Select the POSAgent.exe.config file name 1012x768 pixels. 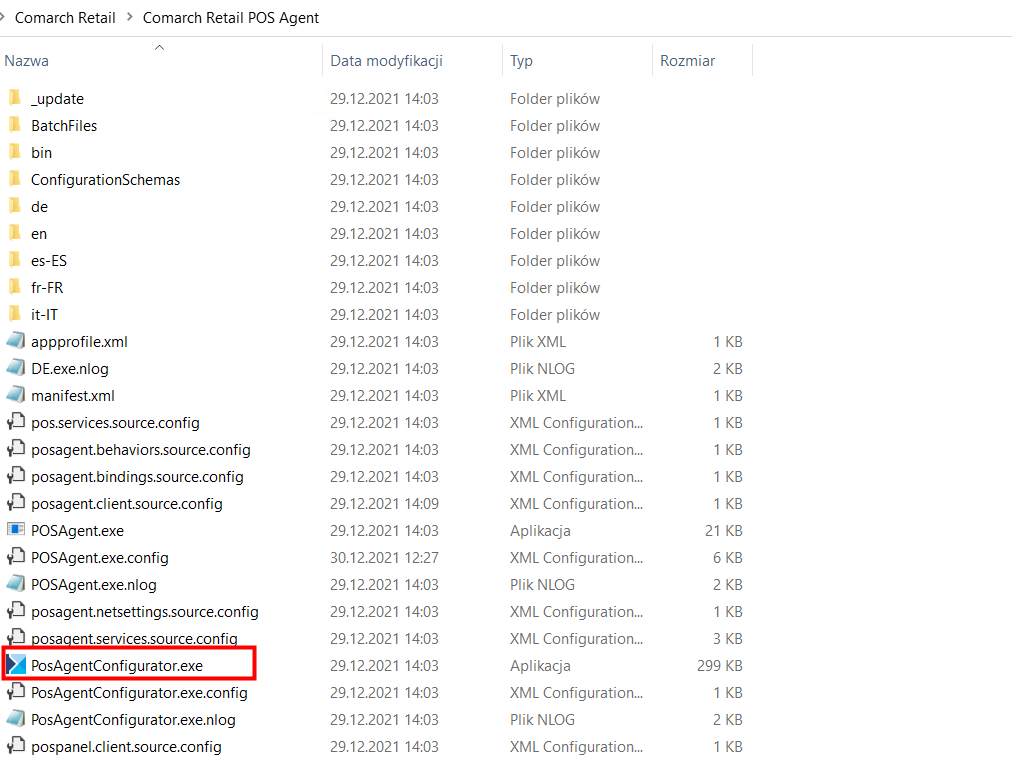pyautogui.click(x=99, y=558)
